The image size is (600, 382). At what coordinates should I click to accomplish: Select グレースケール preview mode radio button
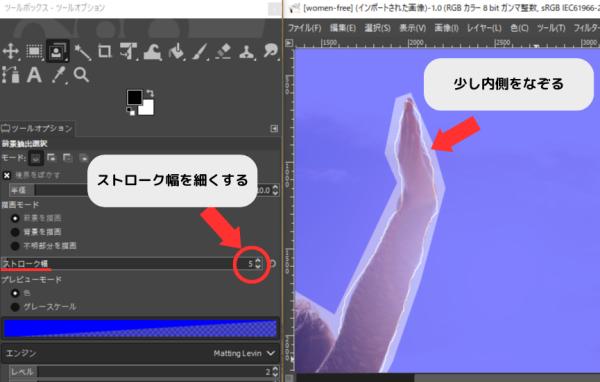15,307
